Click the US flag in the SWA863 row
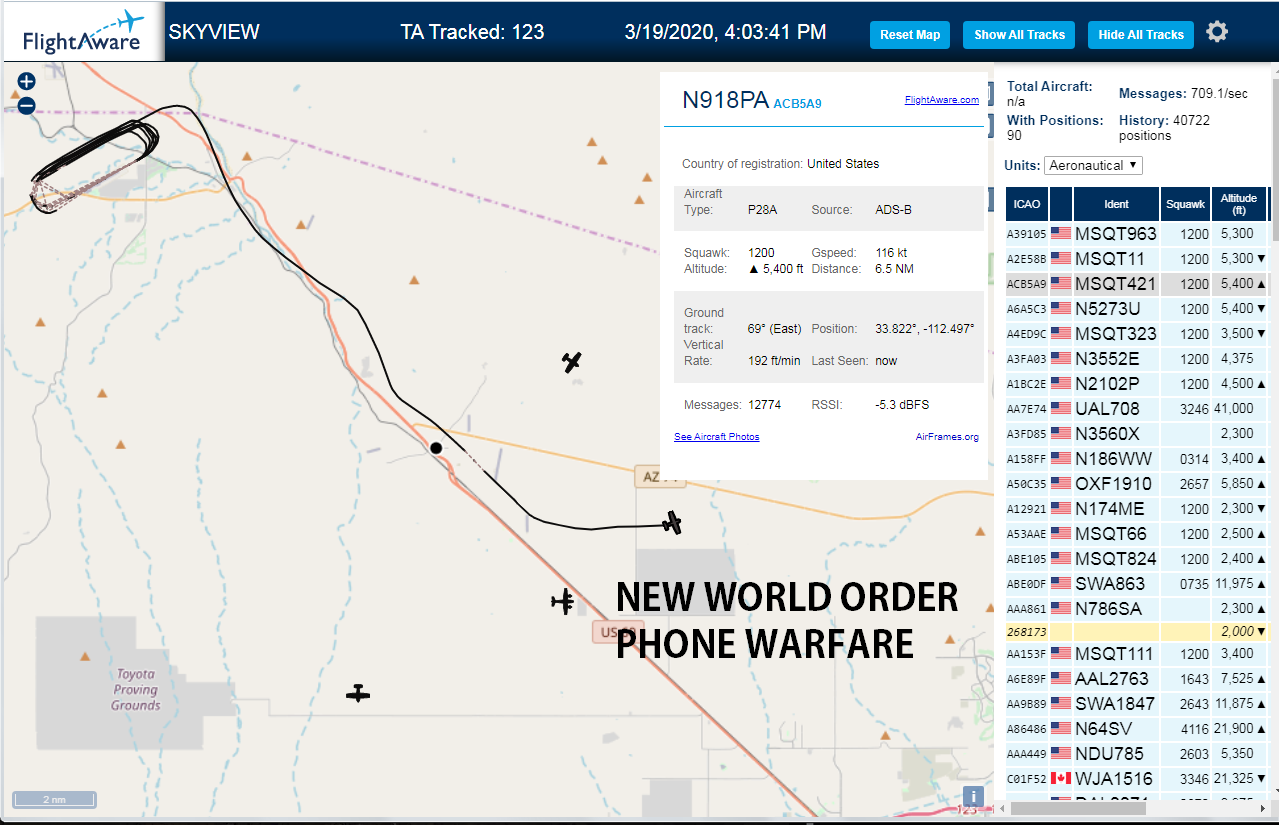 [x=1061, y=584]
